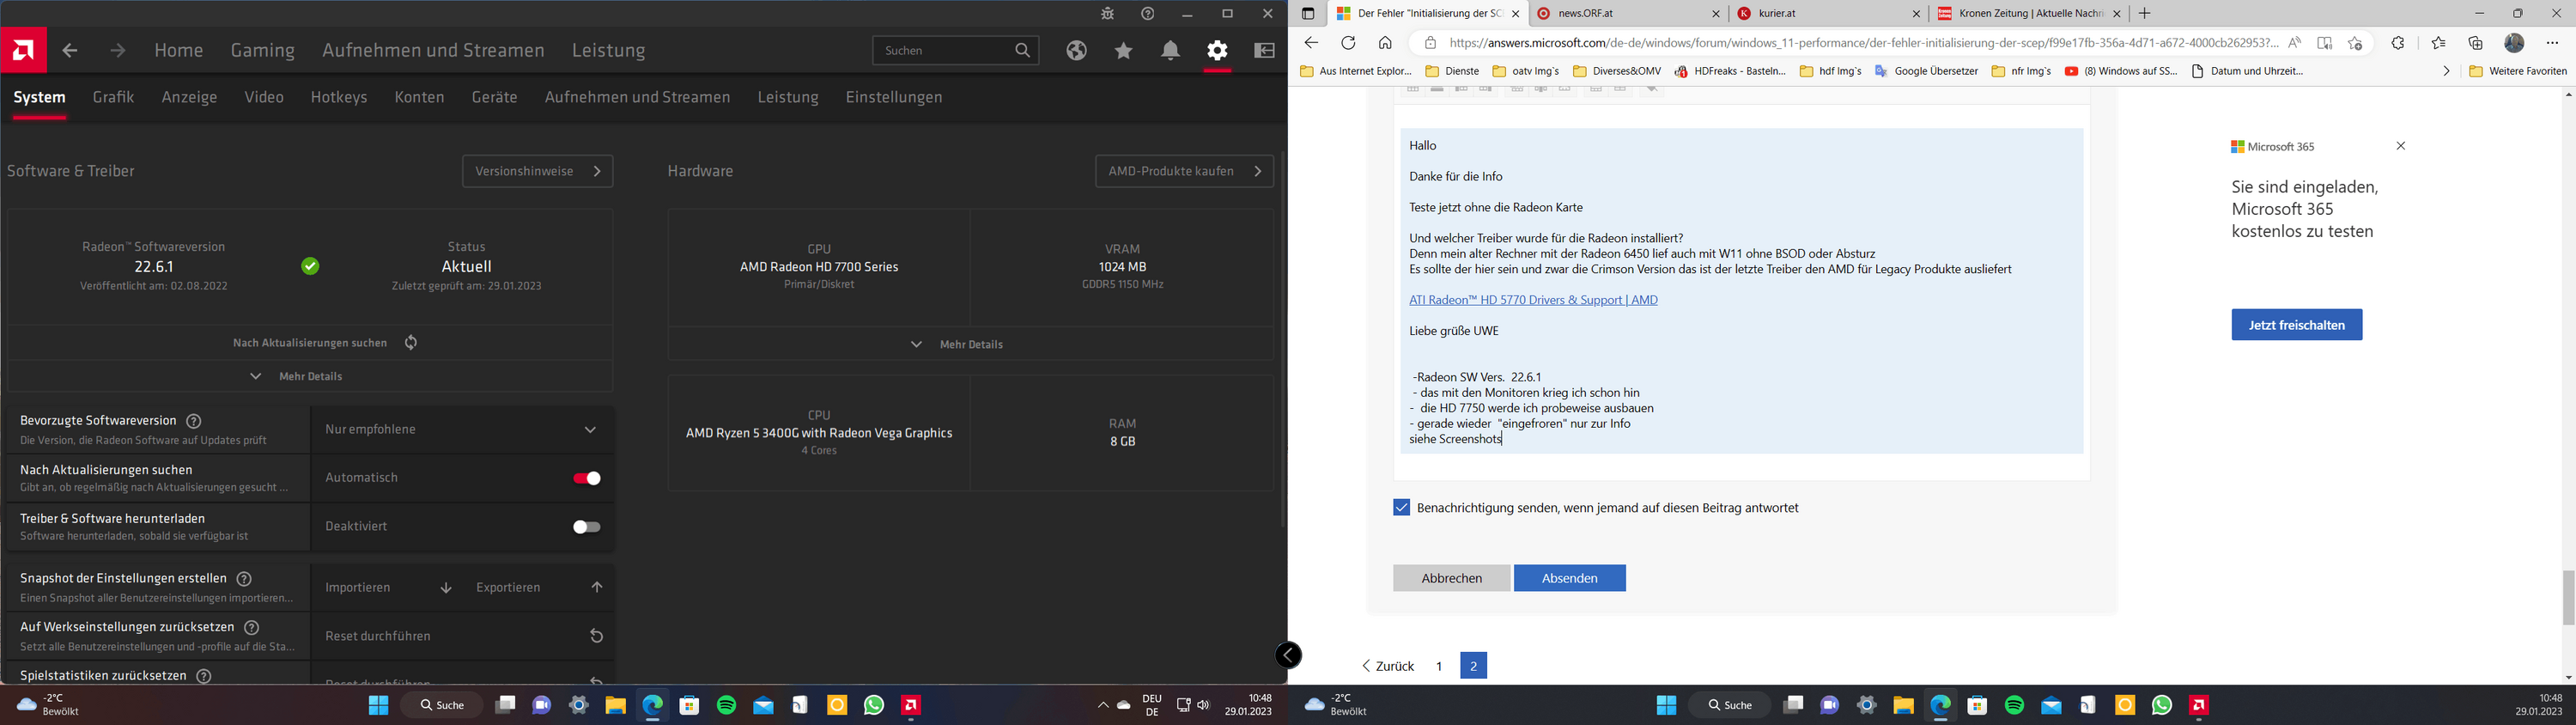The width and height of the screenshot is (2576, 725).
Task: Click Exportieren for settings snapshot
Action: pyautogui.click(x=540, y=588)
